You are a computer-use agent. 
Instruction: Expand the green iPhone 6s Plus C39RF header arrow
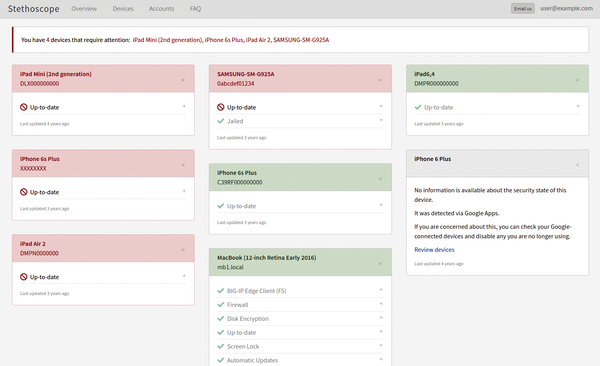point(380,179)
